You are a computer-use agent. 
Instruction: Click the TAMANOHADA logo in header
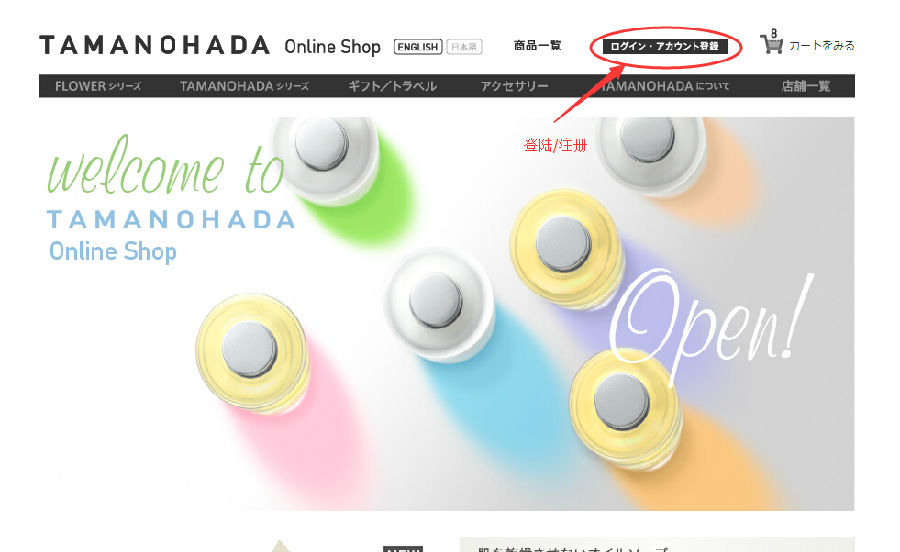point(154,45)
